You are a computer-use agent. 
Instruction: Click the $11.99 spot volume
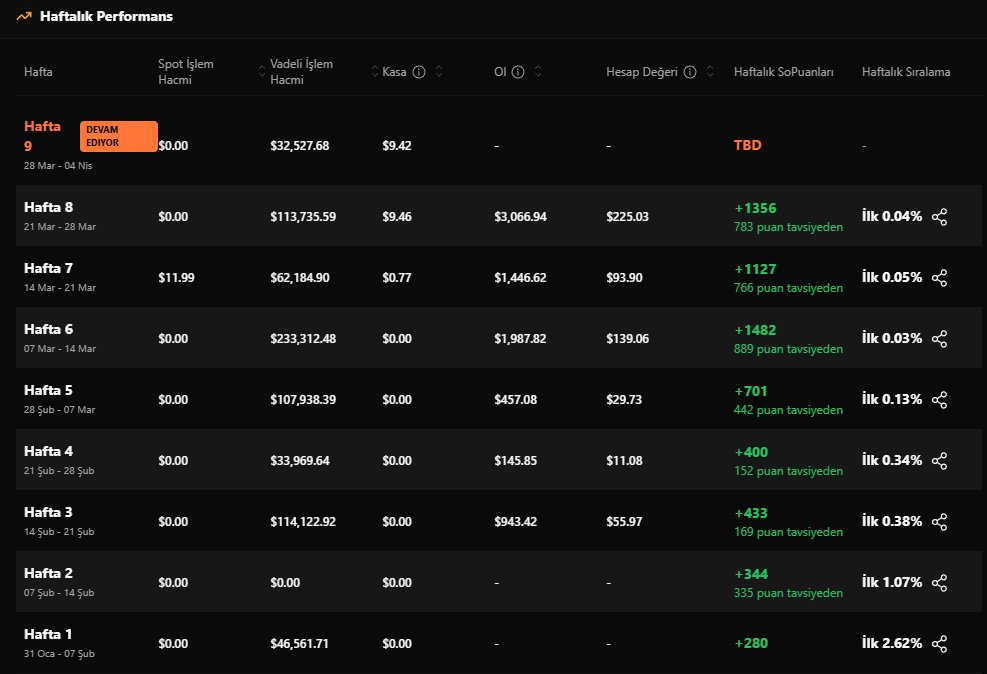(x=176, y=278)
